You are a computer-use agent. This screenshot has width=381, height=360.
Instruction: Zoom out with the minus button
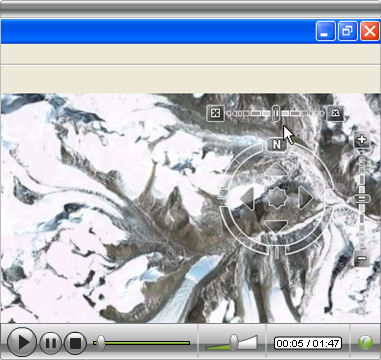(362, 258)
